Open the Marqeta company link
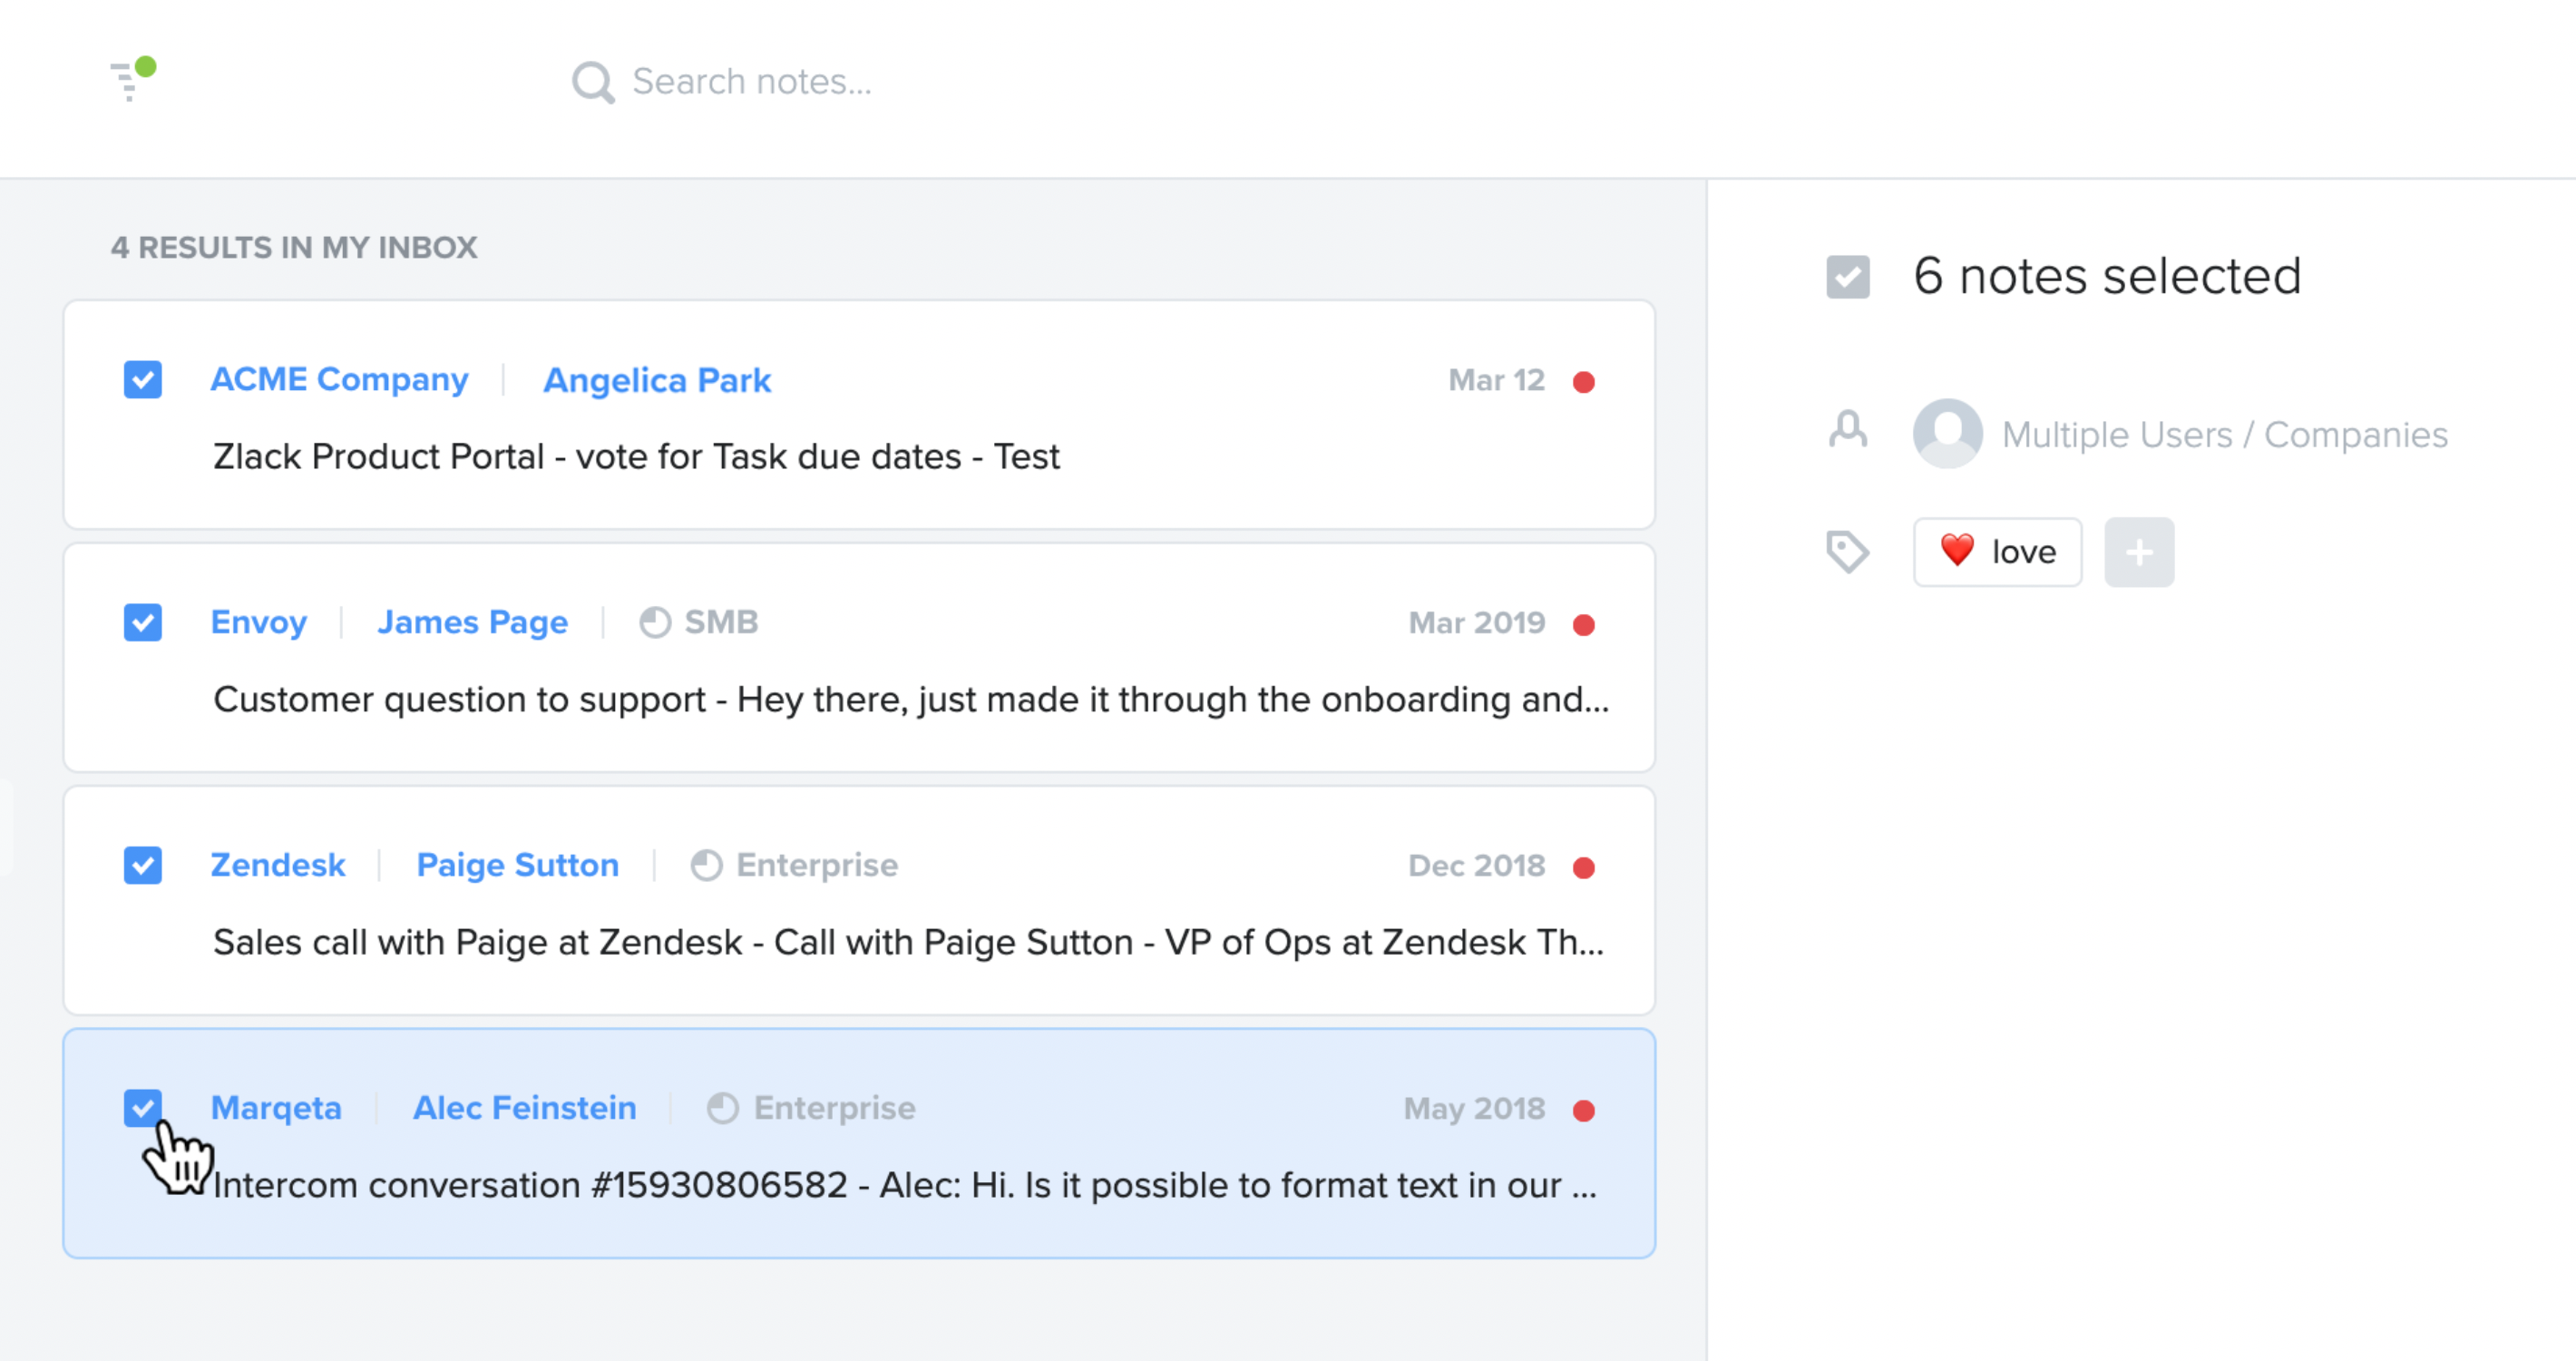The image size is (2576, 1361). click(x=276, y=1108)
